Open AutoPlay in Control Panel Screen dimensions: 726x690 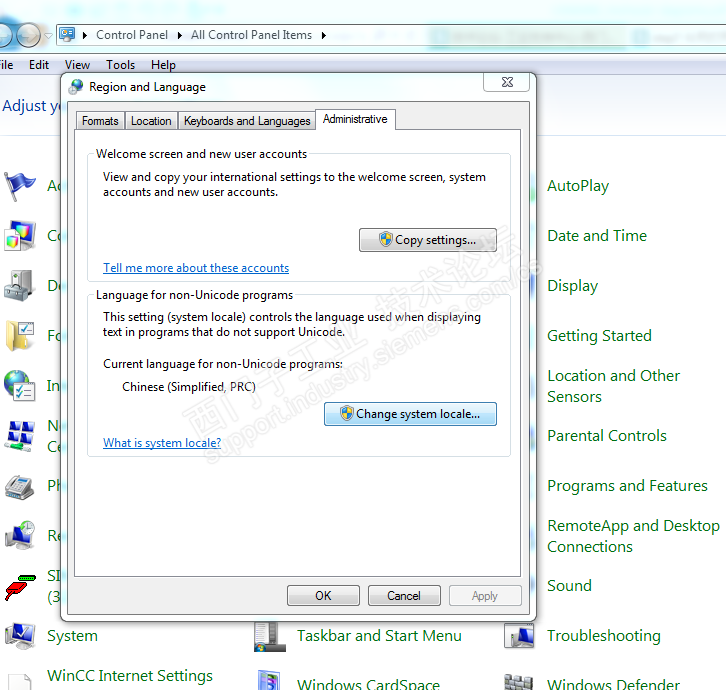pos(578,186)
